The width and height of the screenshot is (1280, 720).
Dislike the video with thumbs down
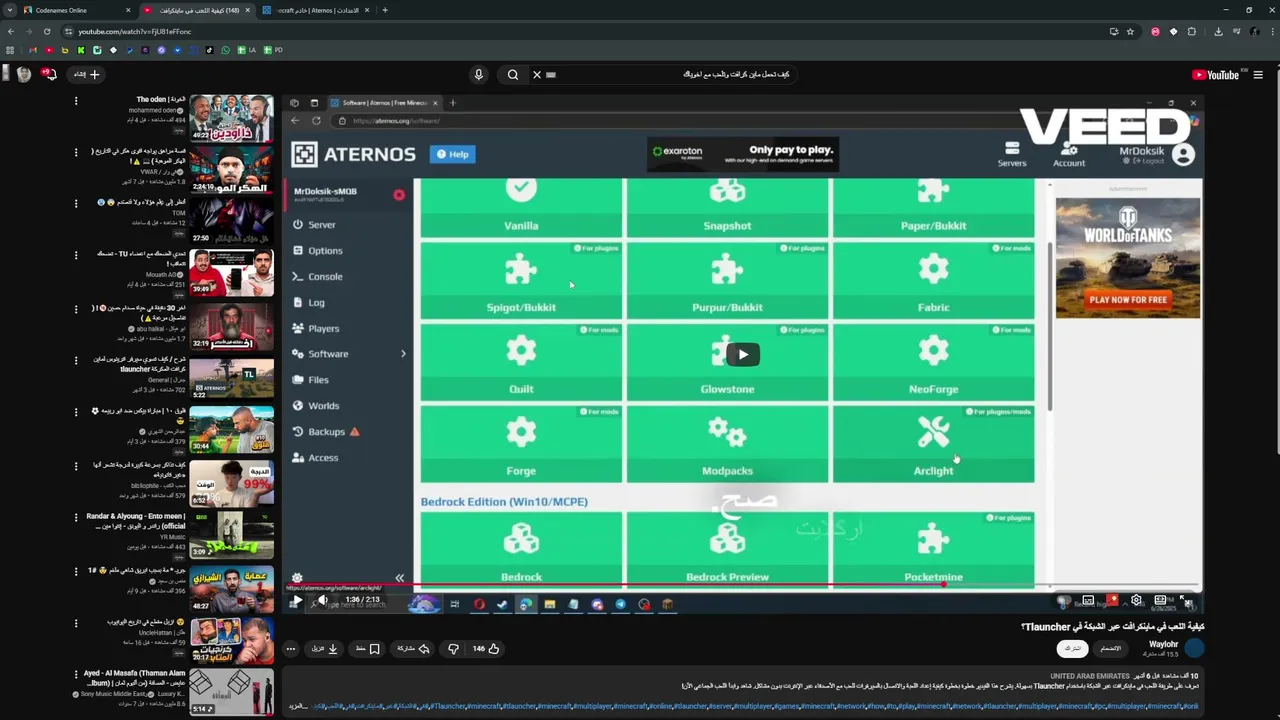[453, 649]
